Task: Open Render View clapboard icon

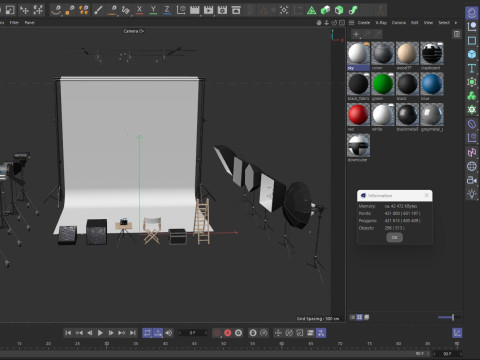Action: click(x=195, y=10)
